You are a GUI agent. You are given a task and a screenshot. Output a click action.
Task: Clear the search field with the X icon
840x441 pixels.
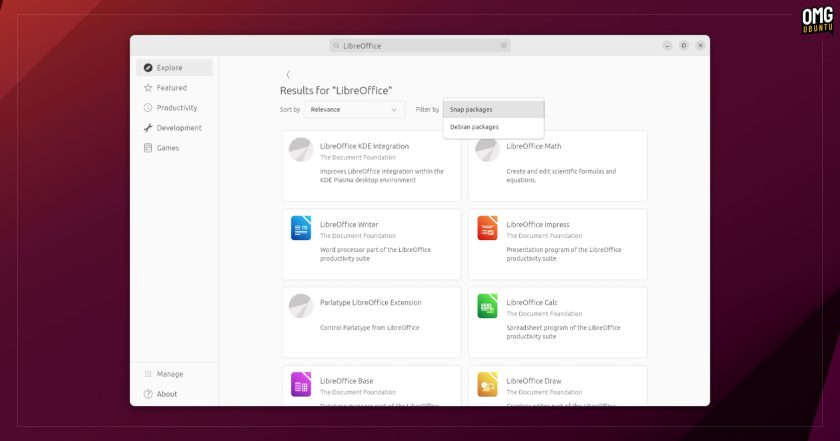[x=504, y=46]
